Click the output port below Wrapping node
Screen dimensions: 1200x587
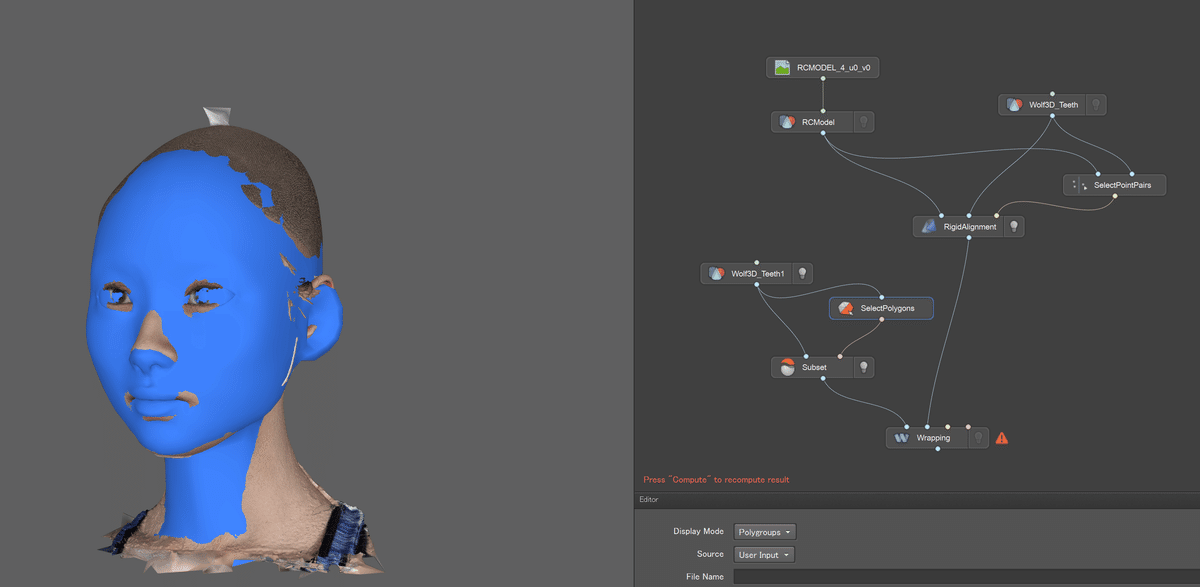coord(937,449)
